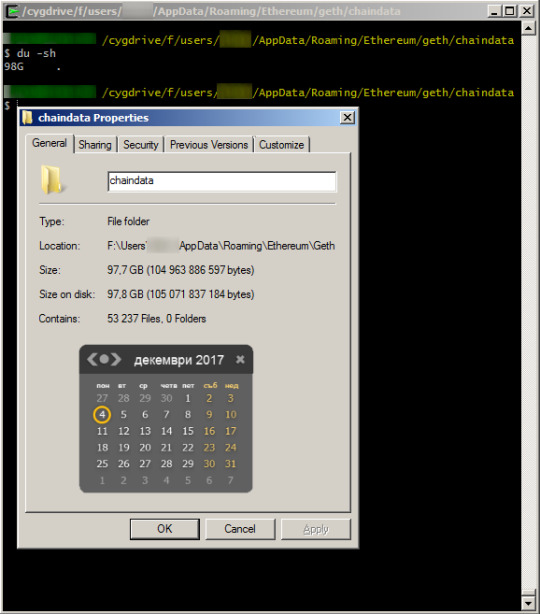The height and width of the screenshot is (614, 540).
Task: Open the Security tab
Action: [141, 145]
